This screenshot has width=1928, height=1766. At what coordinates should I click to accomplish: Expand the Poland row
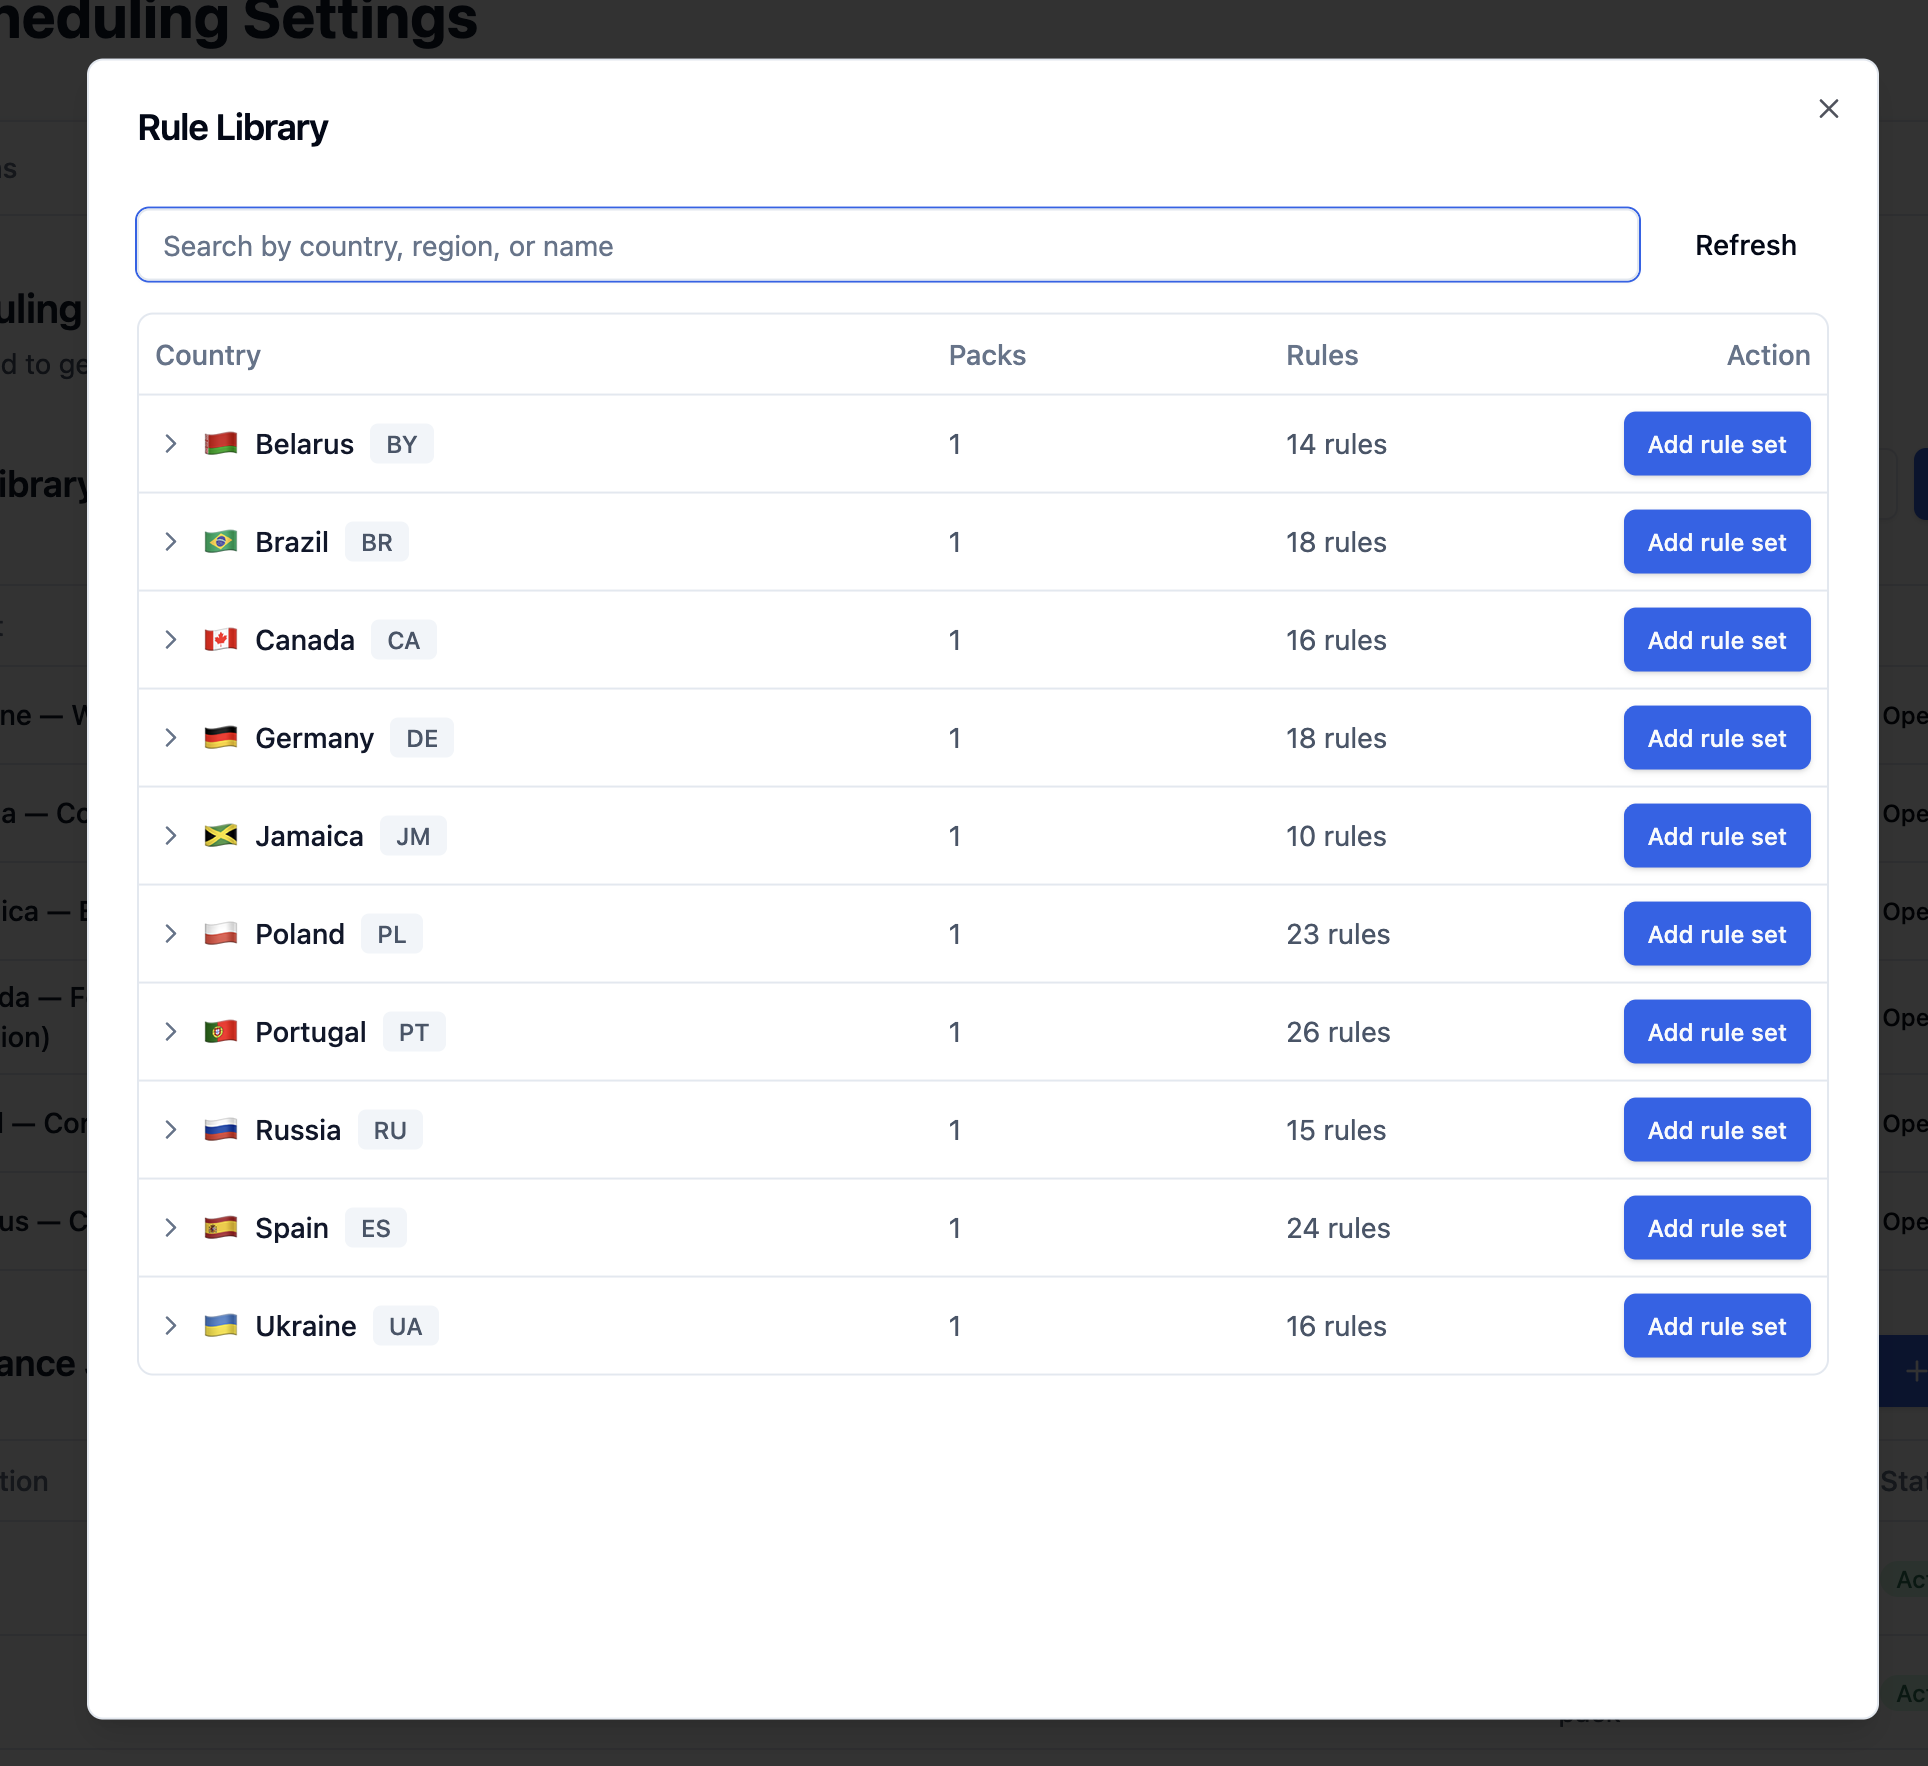point(171,934)
